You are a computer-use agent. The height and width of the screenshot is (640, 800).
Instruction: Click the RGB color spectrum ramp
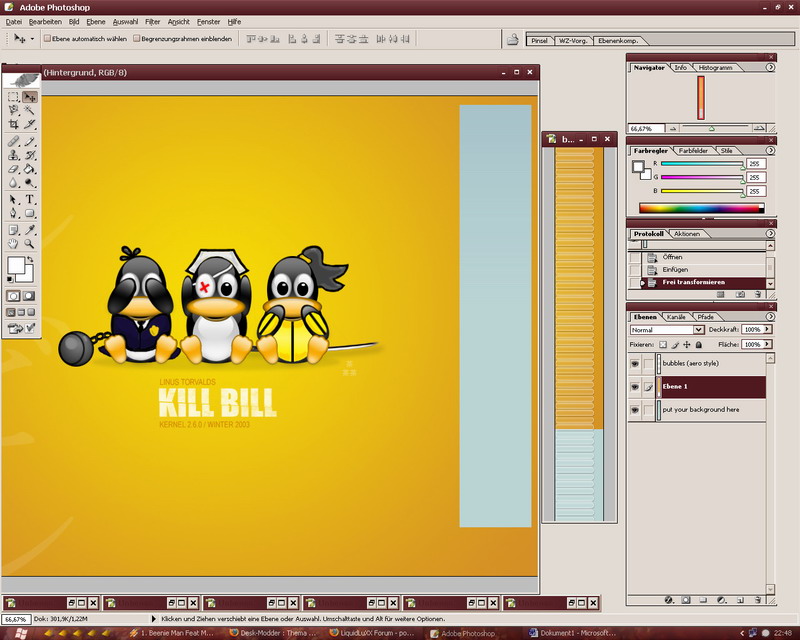coord(702,208)
